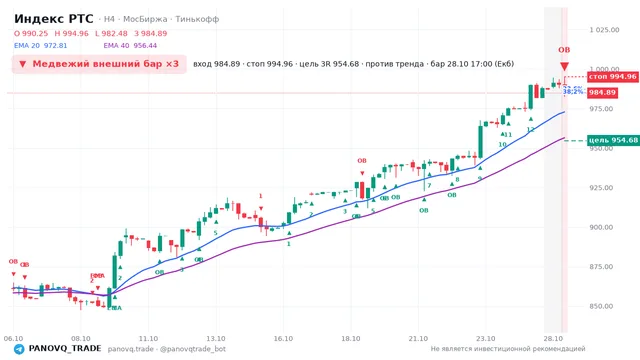Click the red OB marker above the 18.10 candles

tap(362, 161)
